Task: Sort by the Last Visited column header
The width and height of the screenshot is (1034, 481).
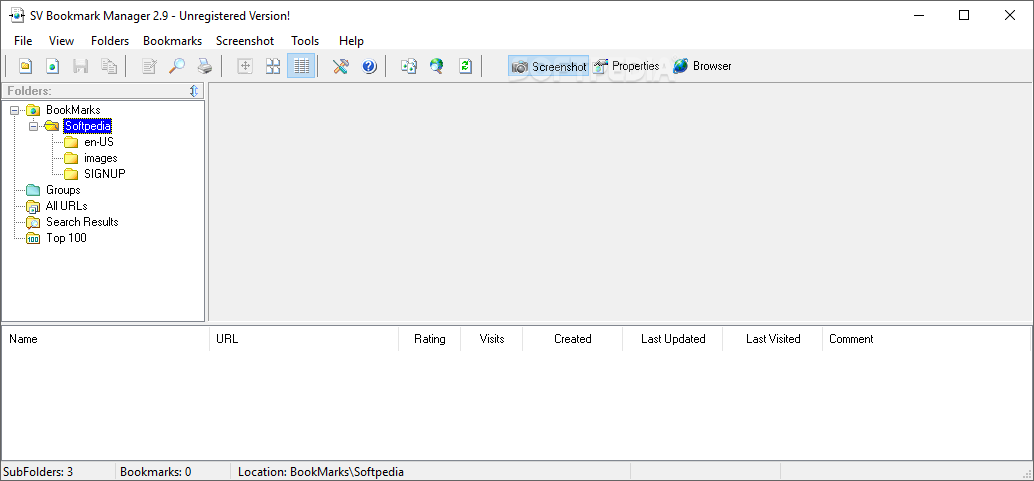Action: (x=772, y=339)
